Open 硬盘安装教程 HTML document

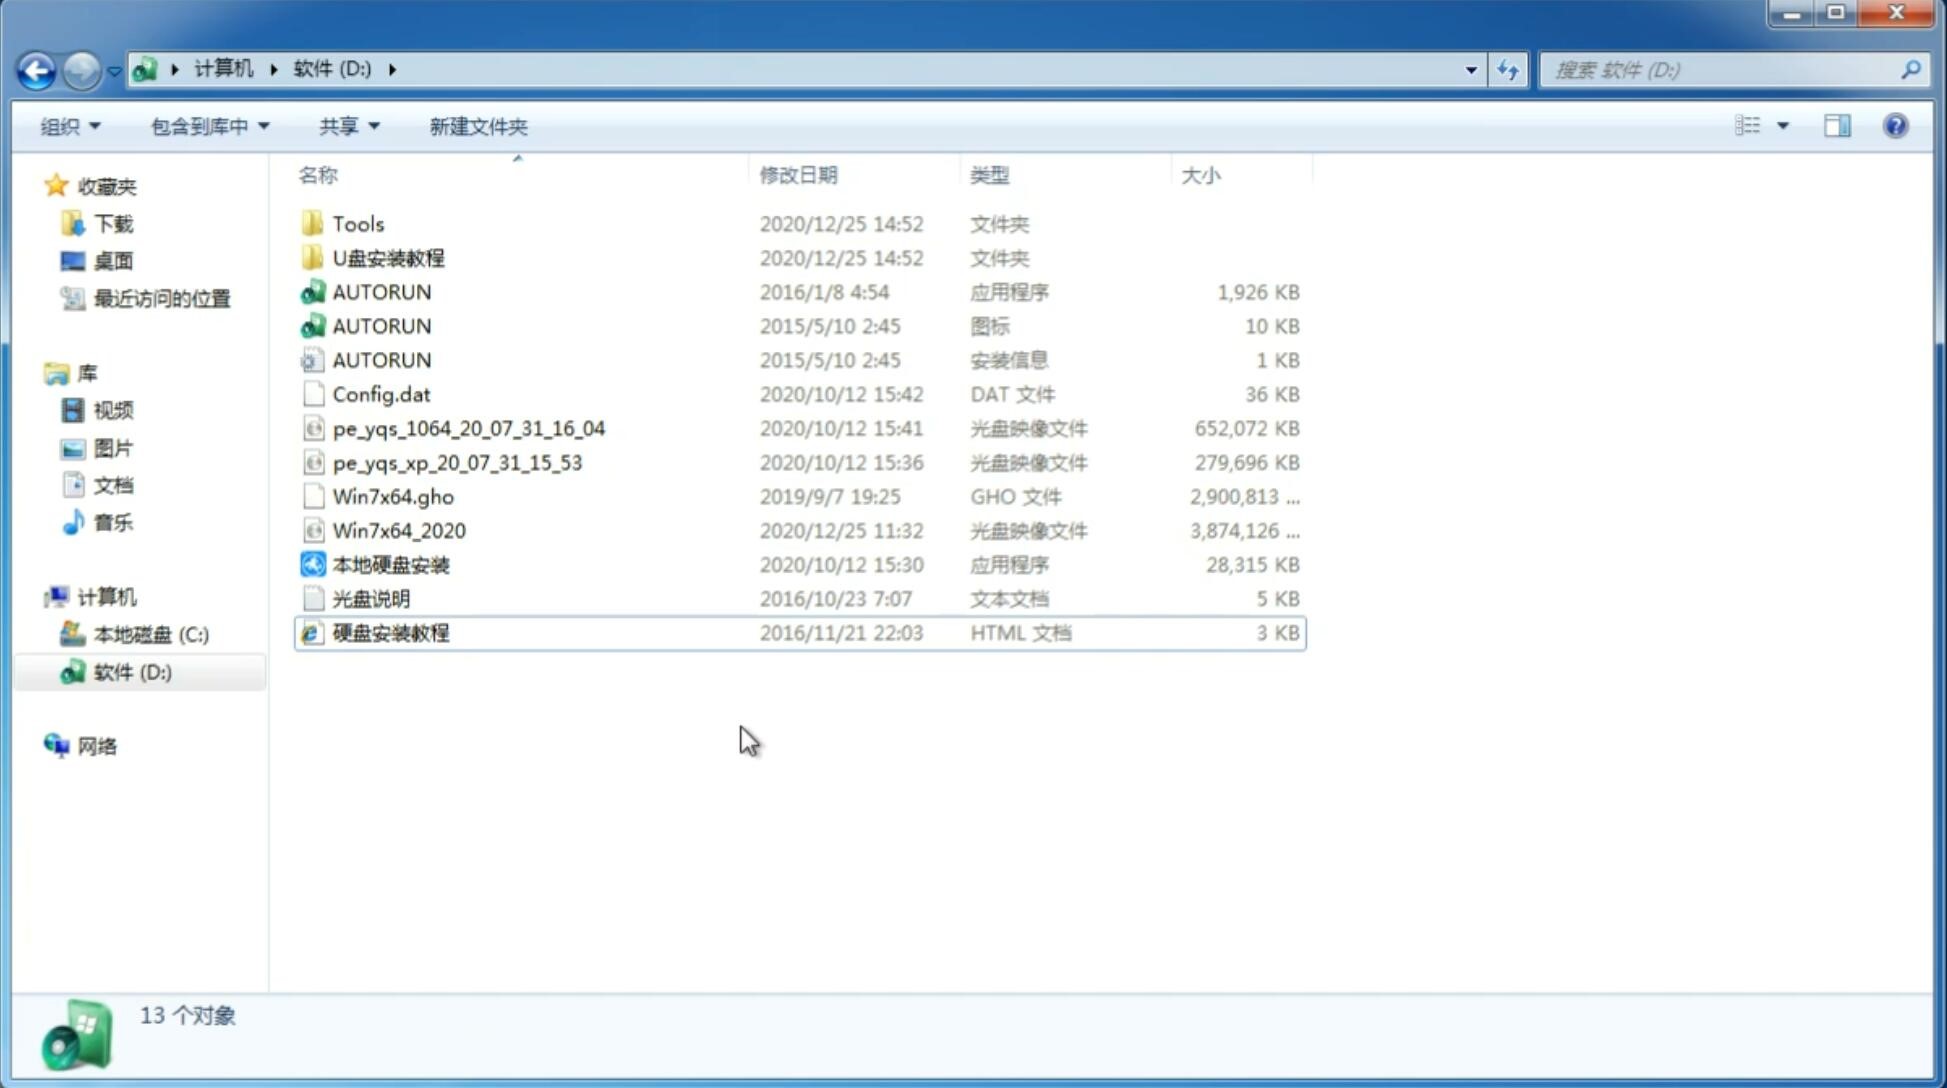click(389, 632)
